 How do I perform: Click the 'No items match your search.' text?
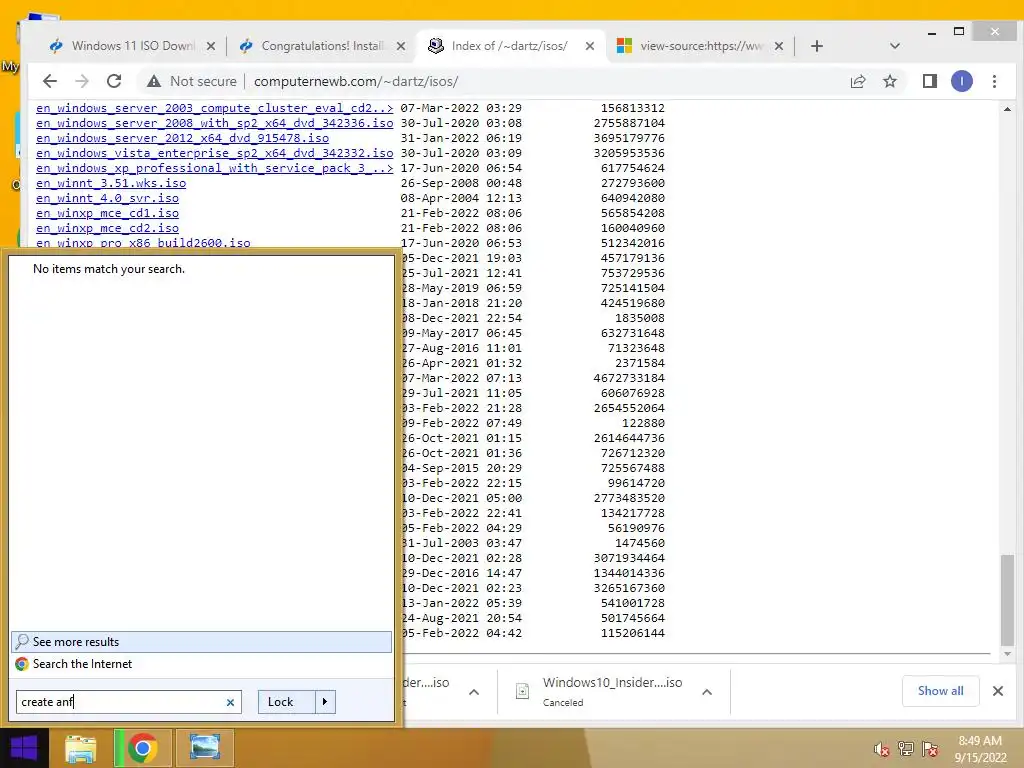pyautogui.click(x=109, y=269)
